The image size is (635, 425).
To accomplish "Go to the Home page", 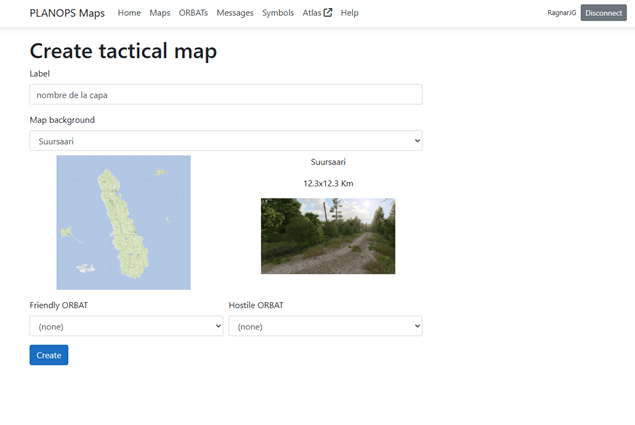I will pyautogui.click(x=129, y=13).
